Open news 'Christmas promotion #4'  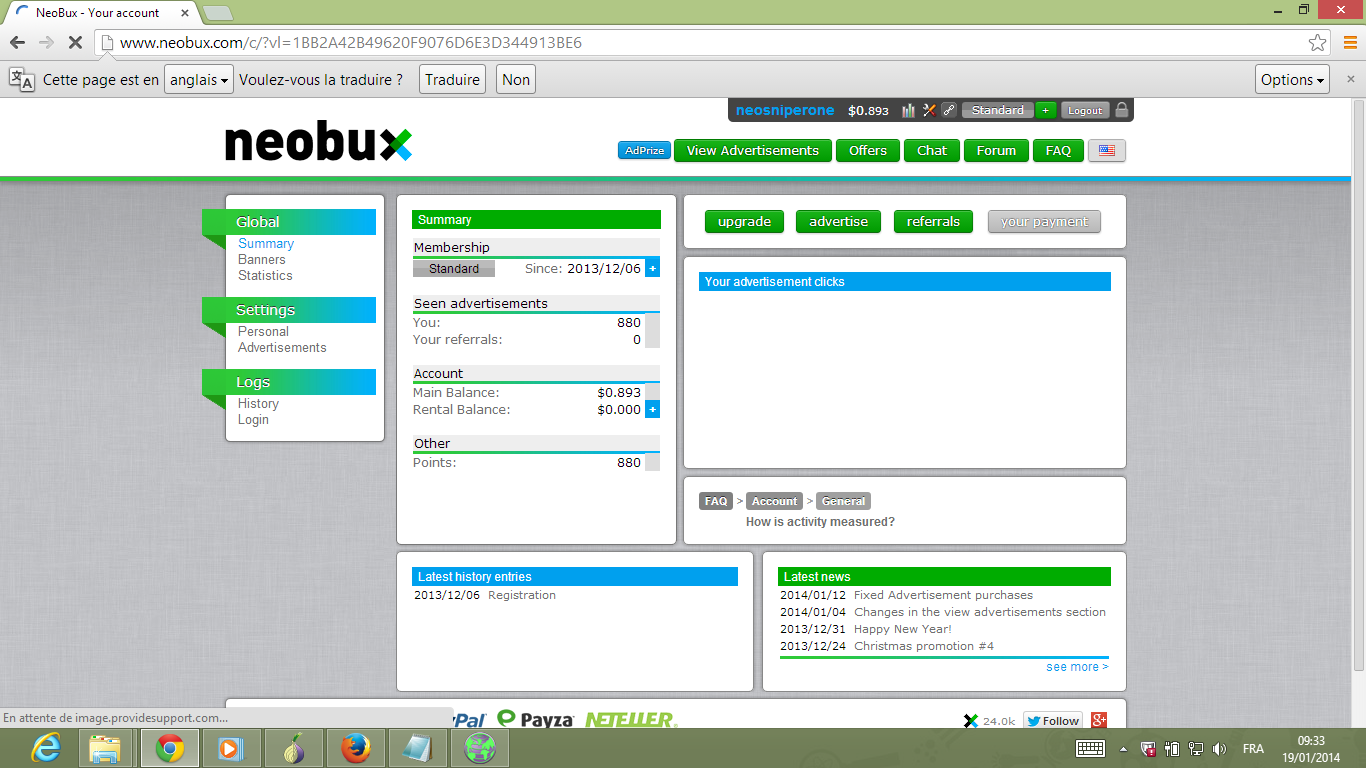point(924,646)
